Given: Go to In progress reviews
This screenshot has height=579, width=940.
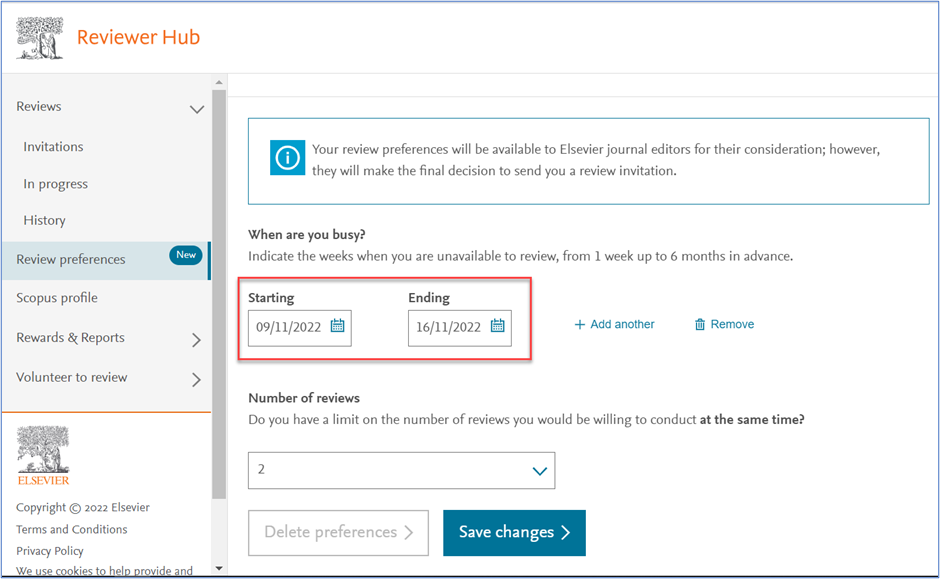Looking at the screenshot, I should [x=56, y=184].
